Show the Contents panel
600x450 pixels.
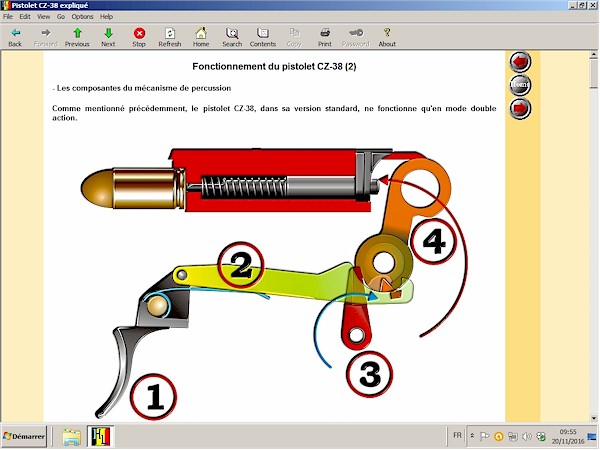click(x=263, y=38)
